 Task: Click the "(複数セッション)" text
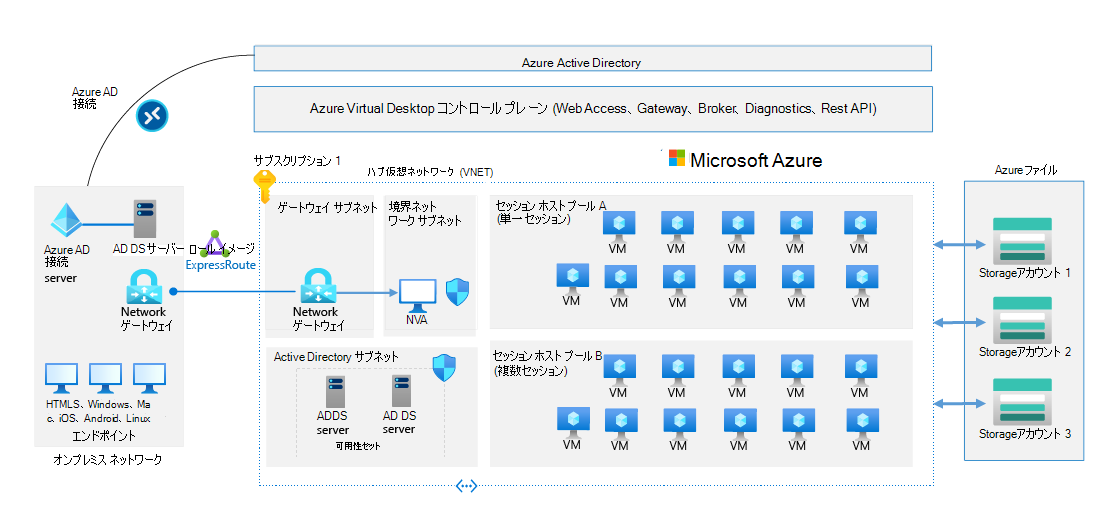(530, 370)
